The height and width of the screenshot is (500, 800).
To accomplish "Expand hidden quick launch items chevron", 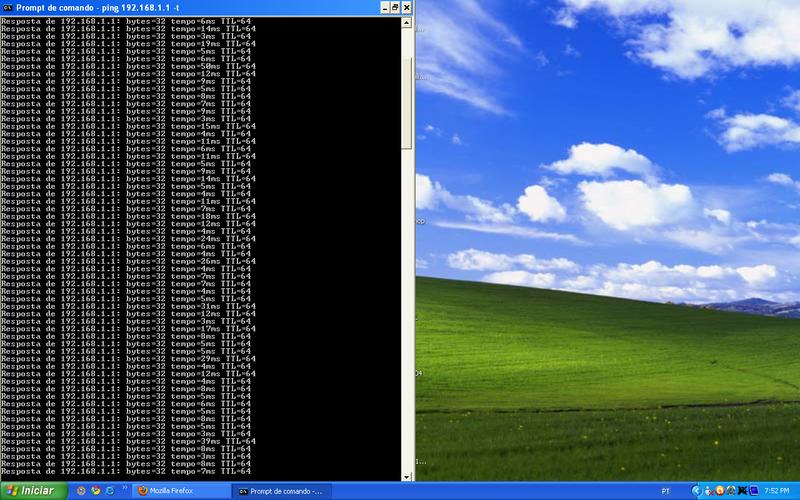I will click(124, 489).
